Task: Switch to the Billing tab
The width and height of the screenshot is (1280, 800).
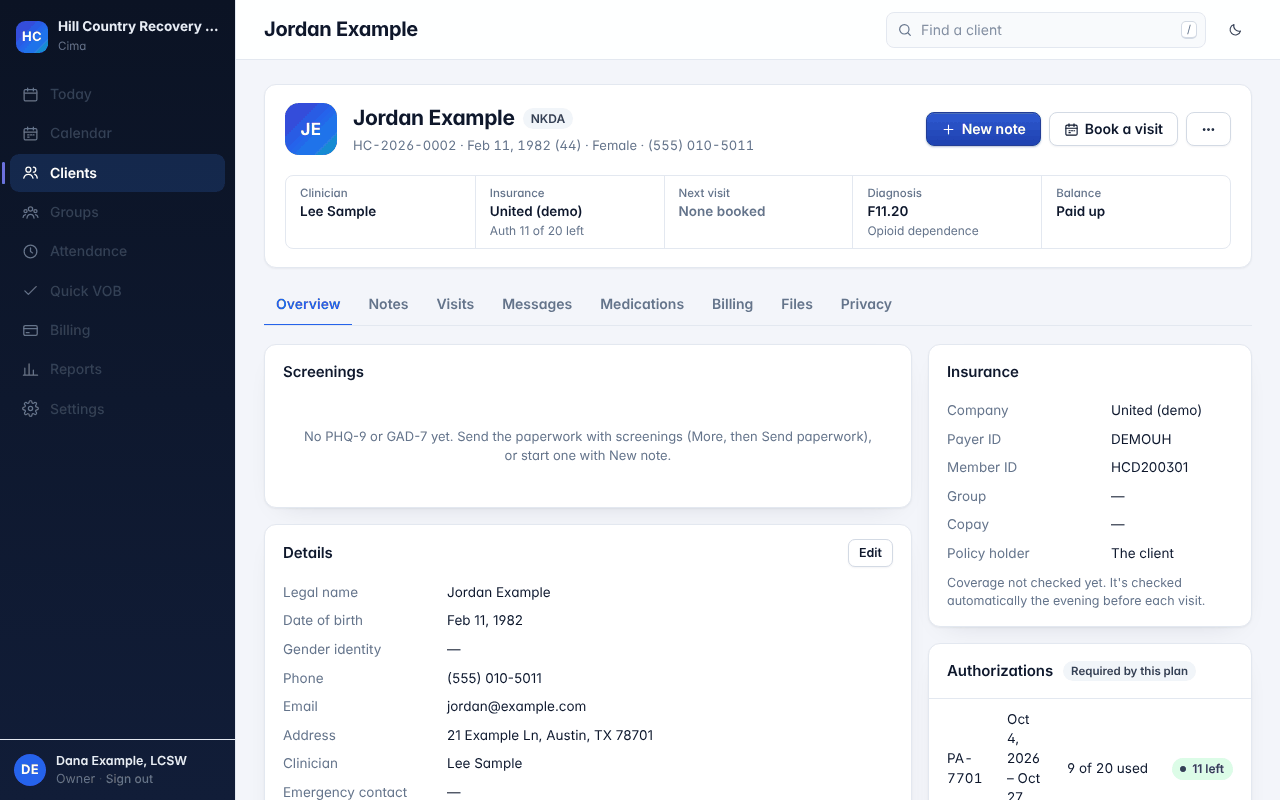Action: point(732,304)
